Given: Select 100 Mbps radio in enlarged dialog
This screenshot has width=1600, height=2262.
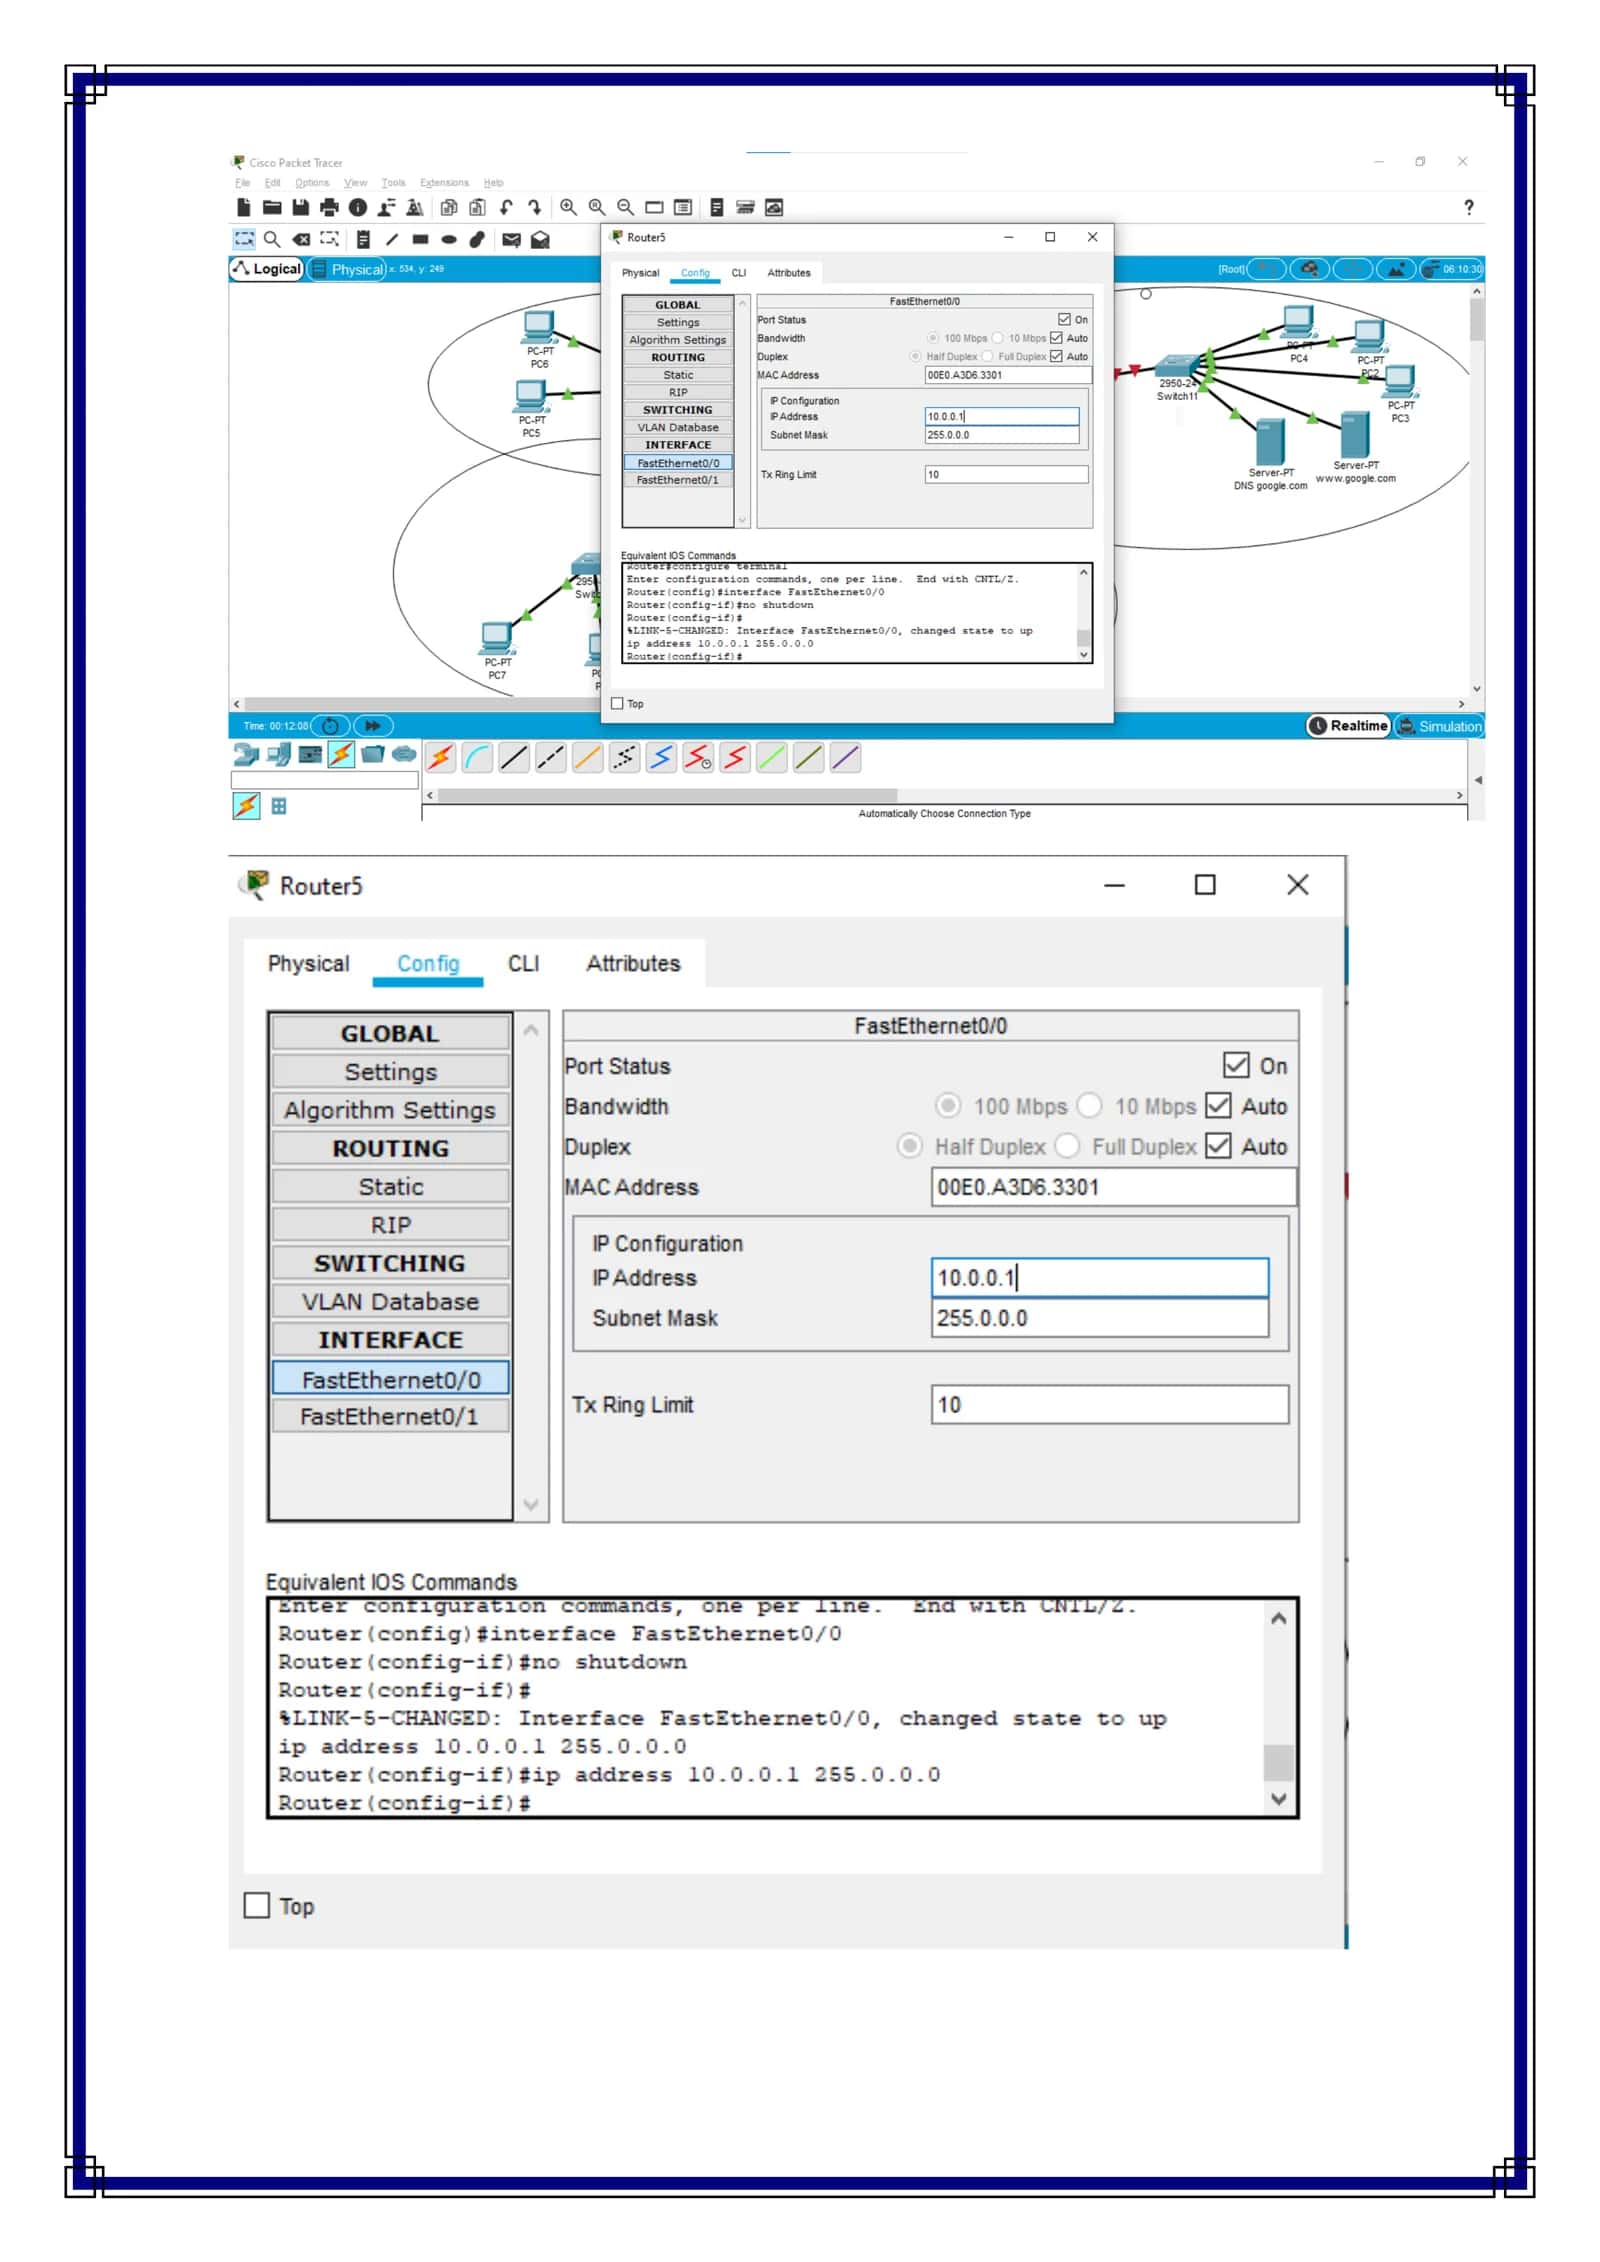Looking at the screenshot, I should pos(948,1105).
